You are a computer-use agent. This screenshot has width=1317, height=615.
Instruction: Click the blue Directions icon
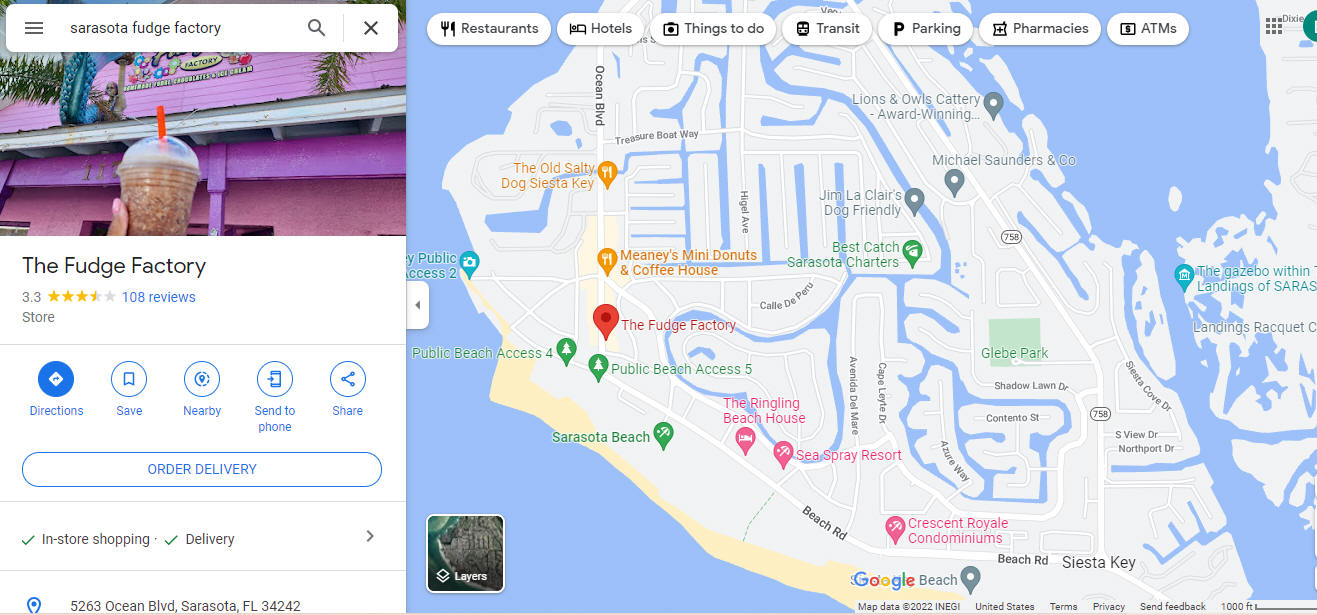tap(56, 379)
